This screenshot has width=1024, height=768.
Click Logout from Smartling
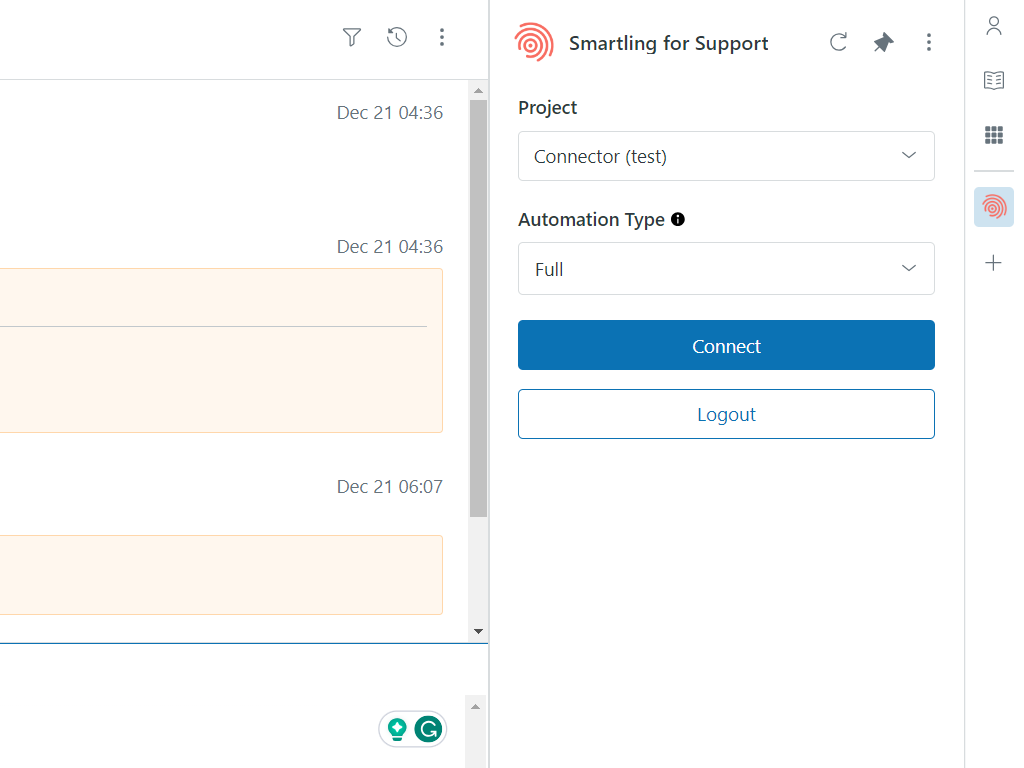726,414
